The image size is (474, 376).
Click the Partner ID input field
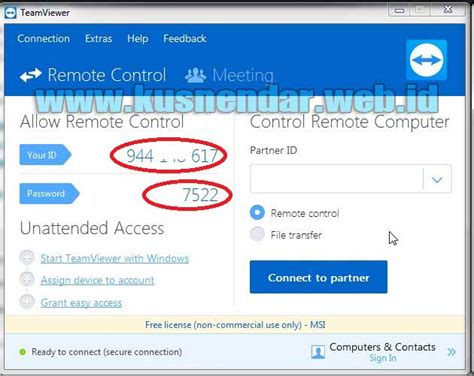[337, 179]
